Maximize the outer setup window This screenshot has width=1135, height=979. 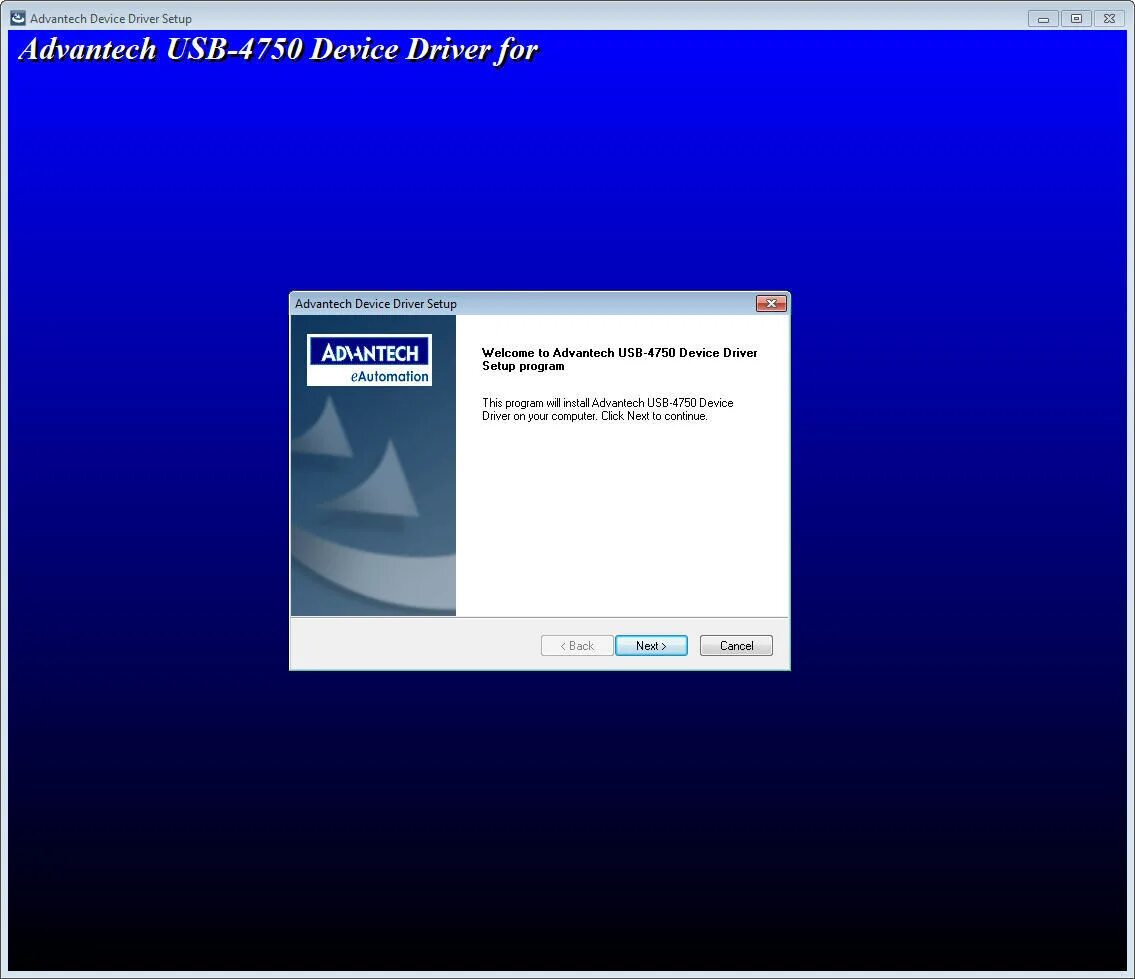(x=1076, y=19)
